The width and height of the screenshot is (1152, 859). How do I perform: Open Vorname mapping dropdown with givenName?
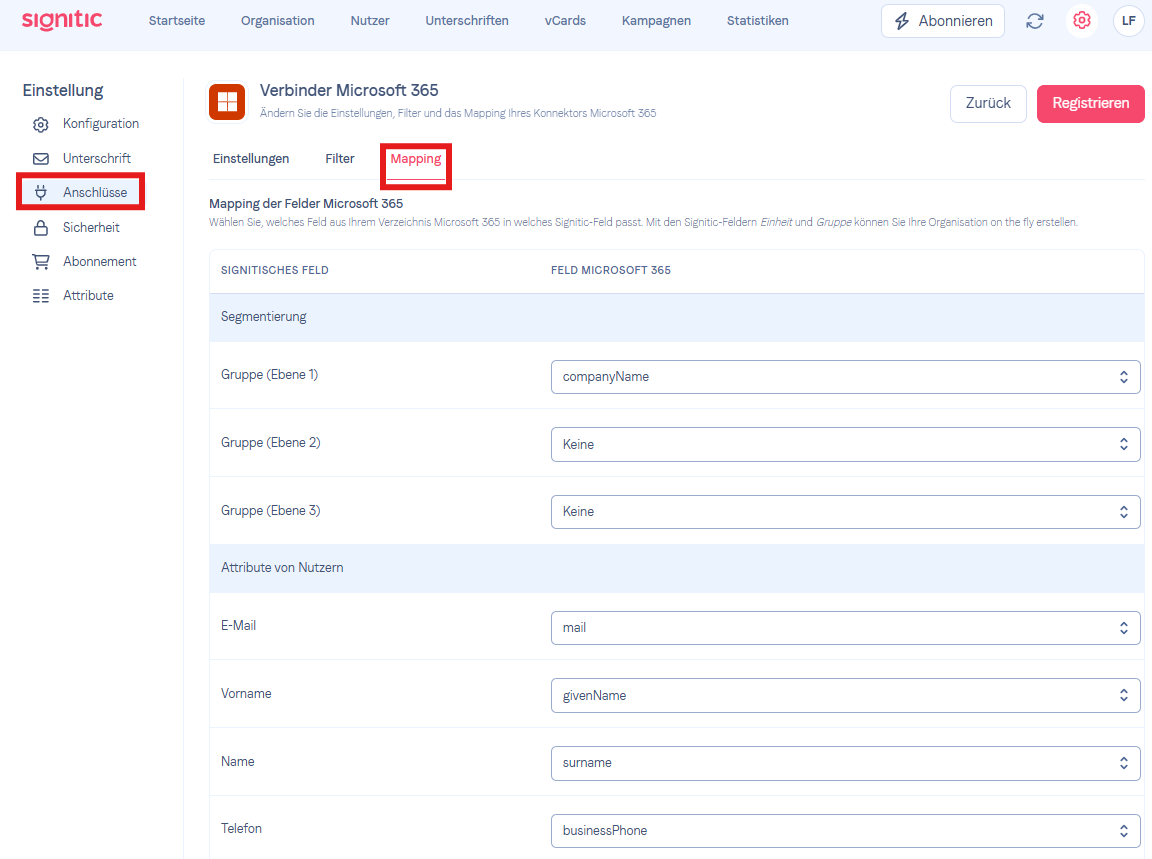pyautogui.click(x=845, y=695)
